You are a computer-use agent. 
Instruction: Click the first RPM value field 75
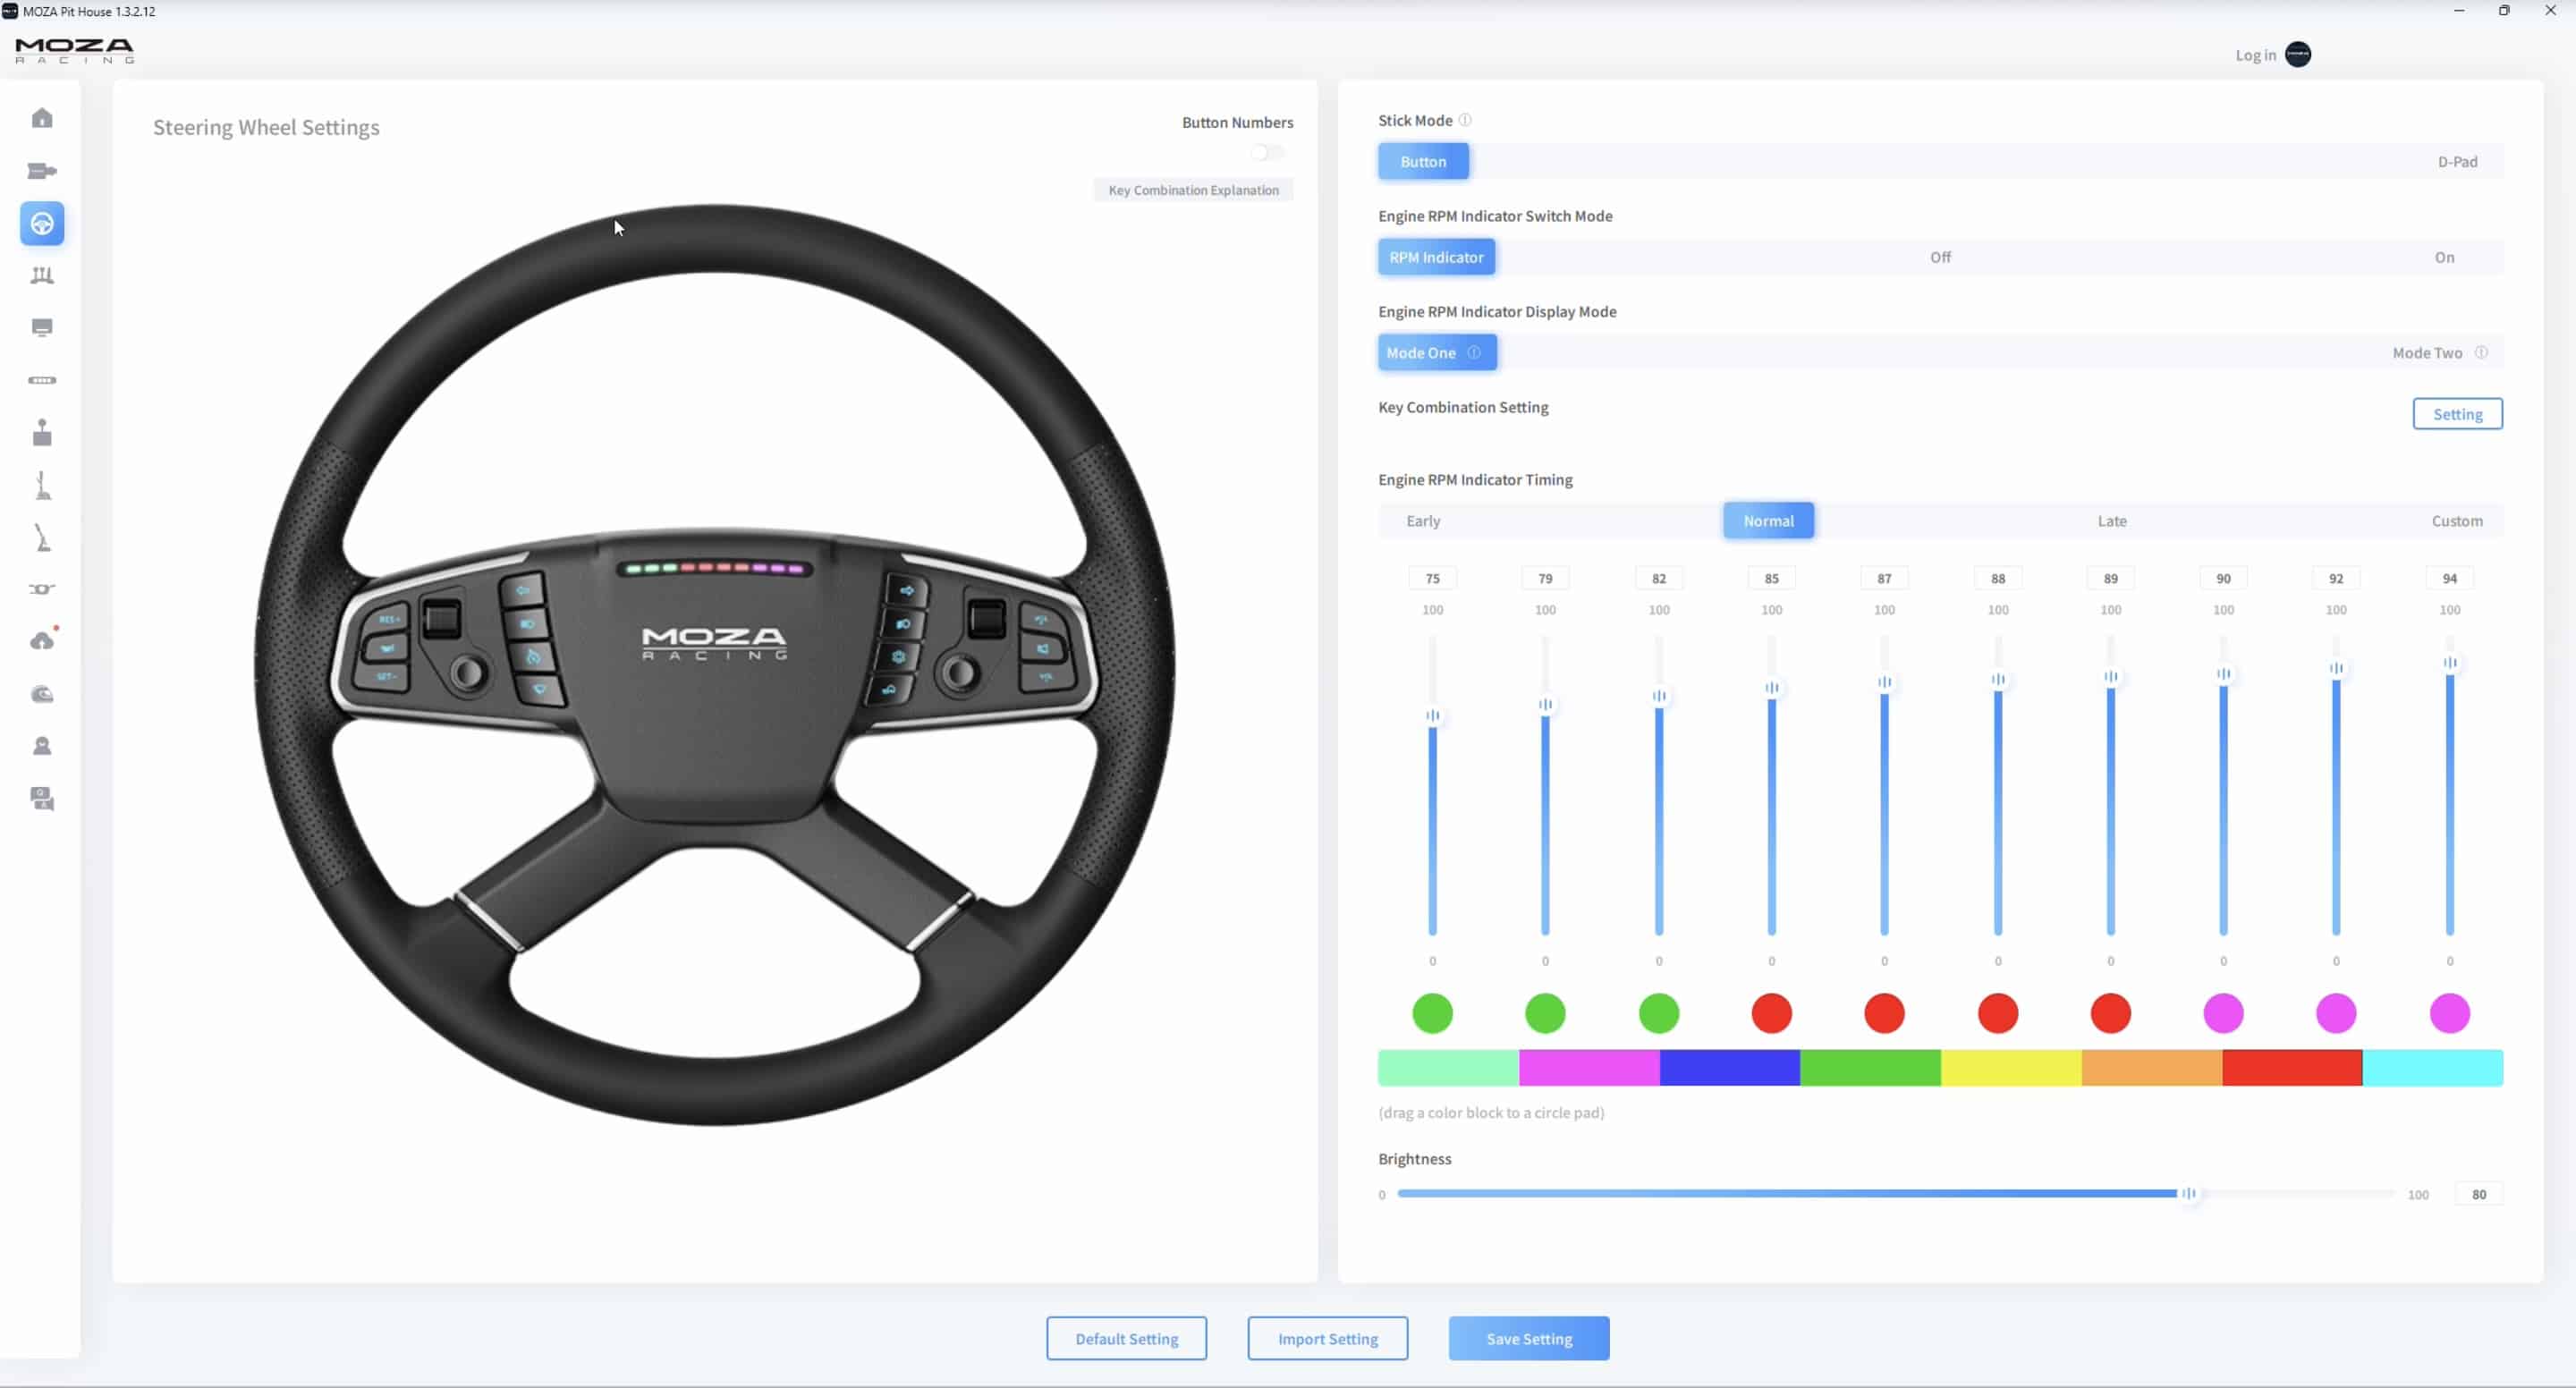tap(1432, 578)
